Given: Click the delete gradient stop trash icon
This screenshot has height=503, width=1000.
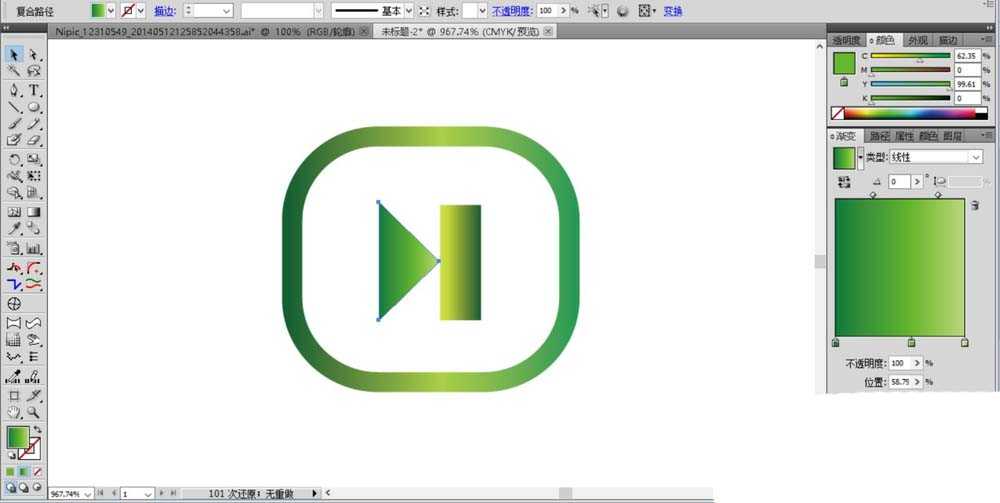Looking at the screenshot, I should [974, 204].
